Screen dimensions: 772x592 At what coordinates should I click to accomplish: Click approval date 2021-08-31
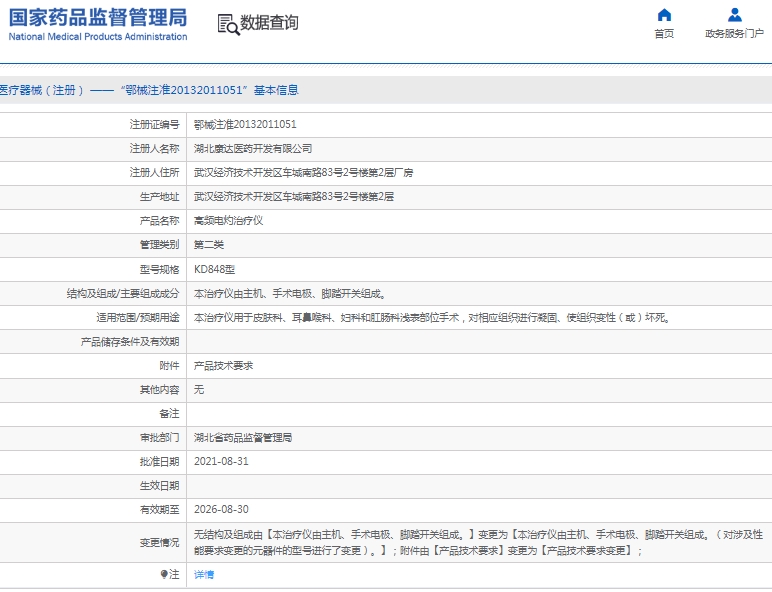[221, 461]
